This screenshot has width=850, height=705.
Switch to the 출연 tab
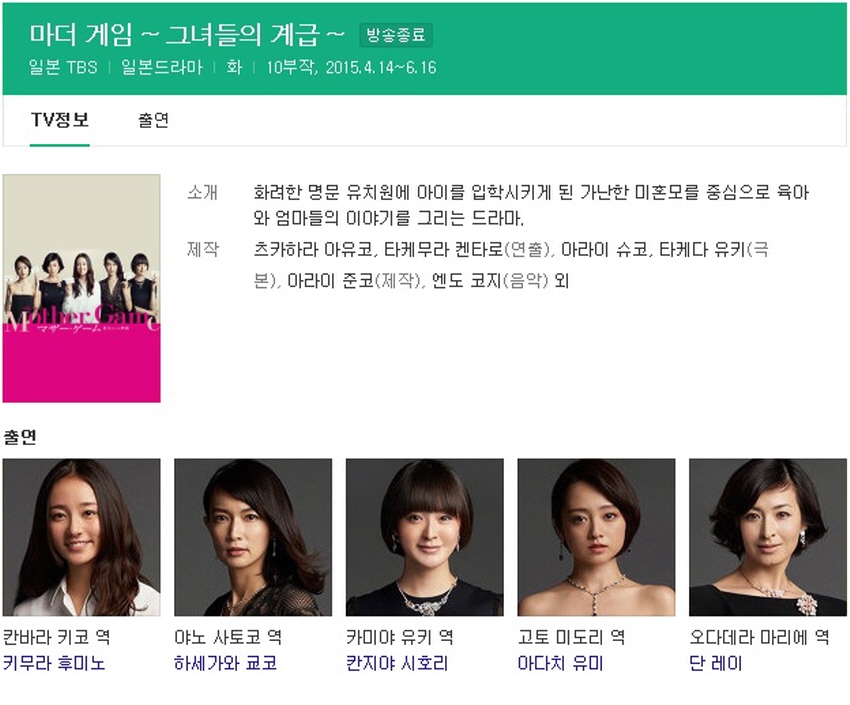pos(153,120)
